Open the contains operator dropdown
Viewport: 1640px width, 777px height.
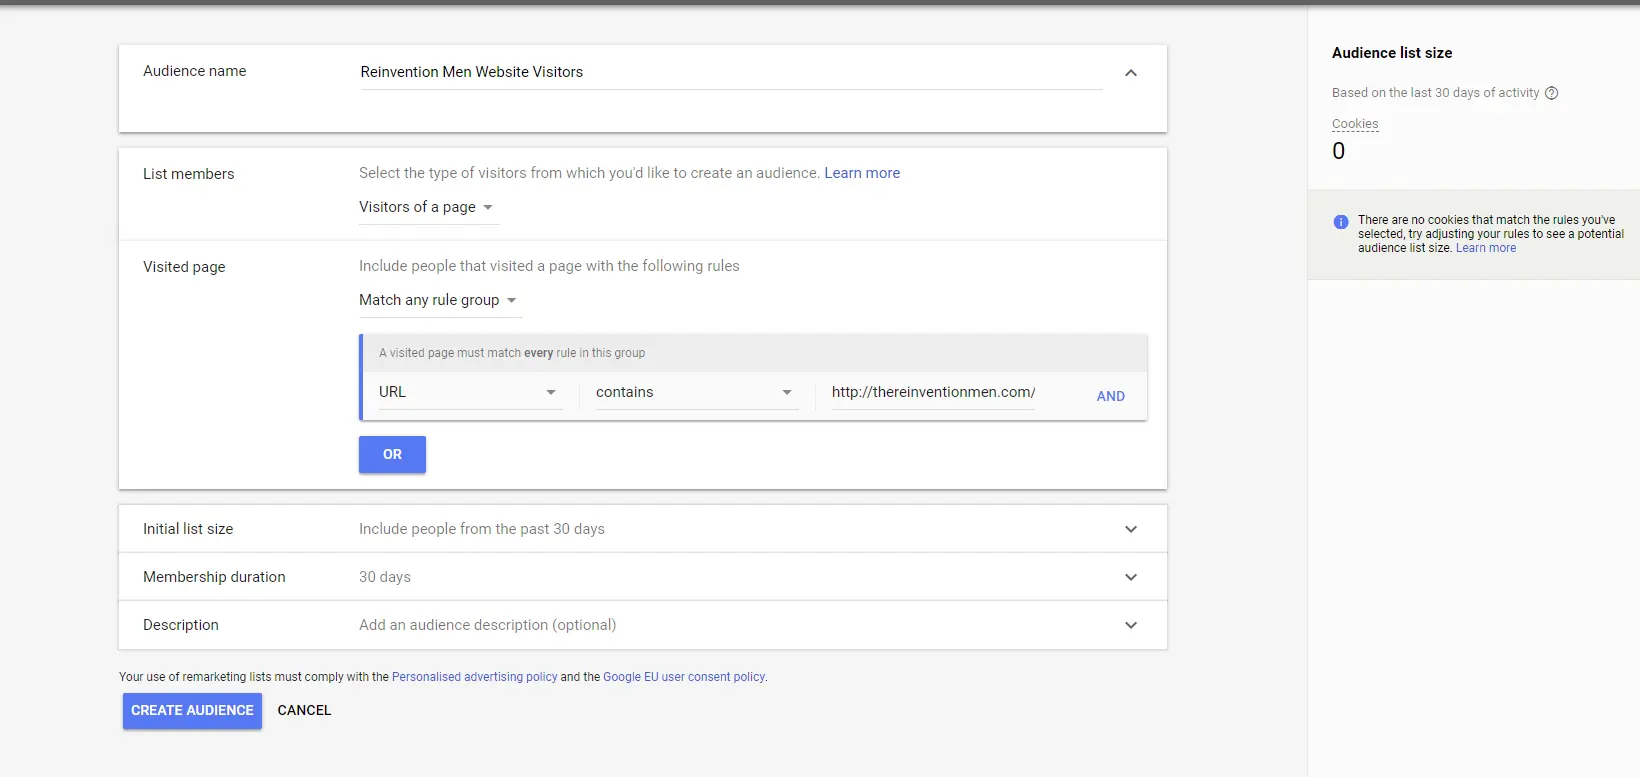click(694, 392)
